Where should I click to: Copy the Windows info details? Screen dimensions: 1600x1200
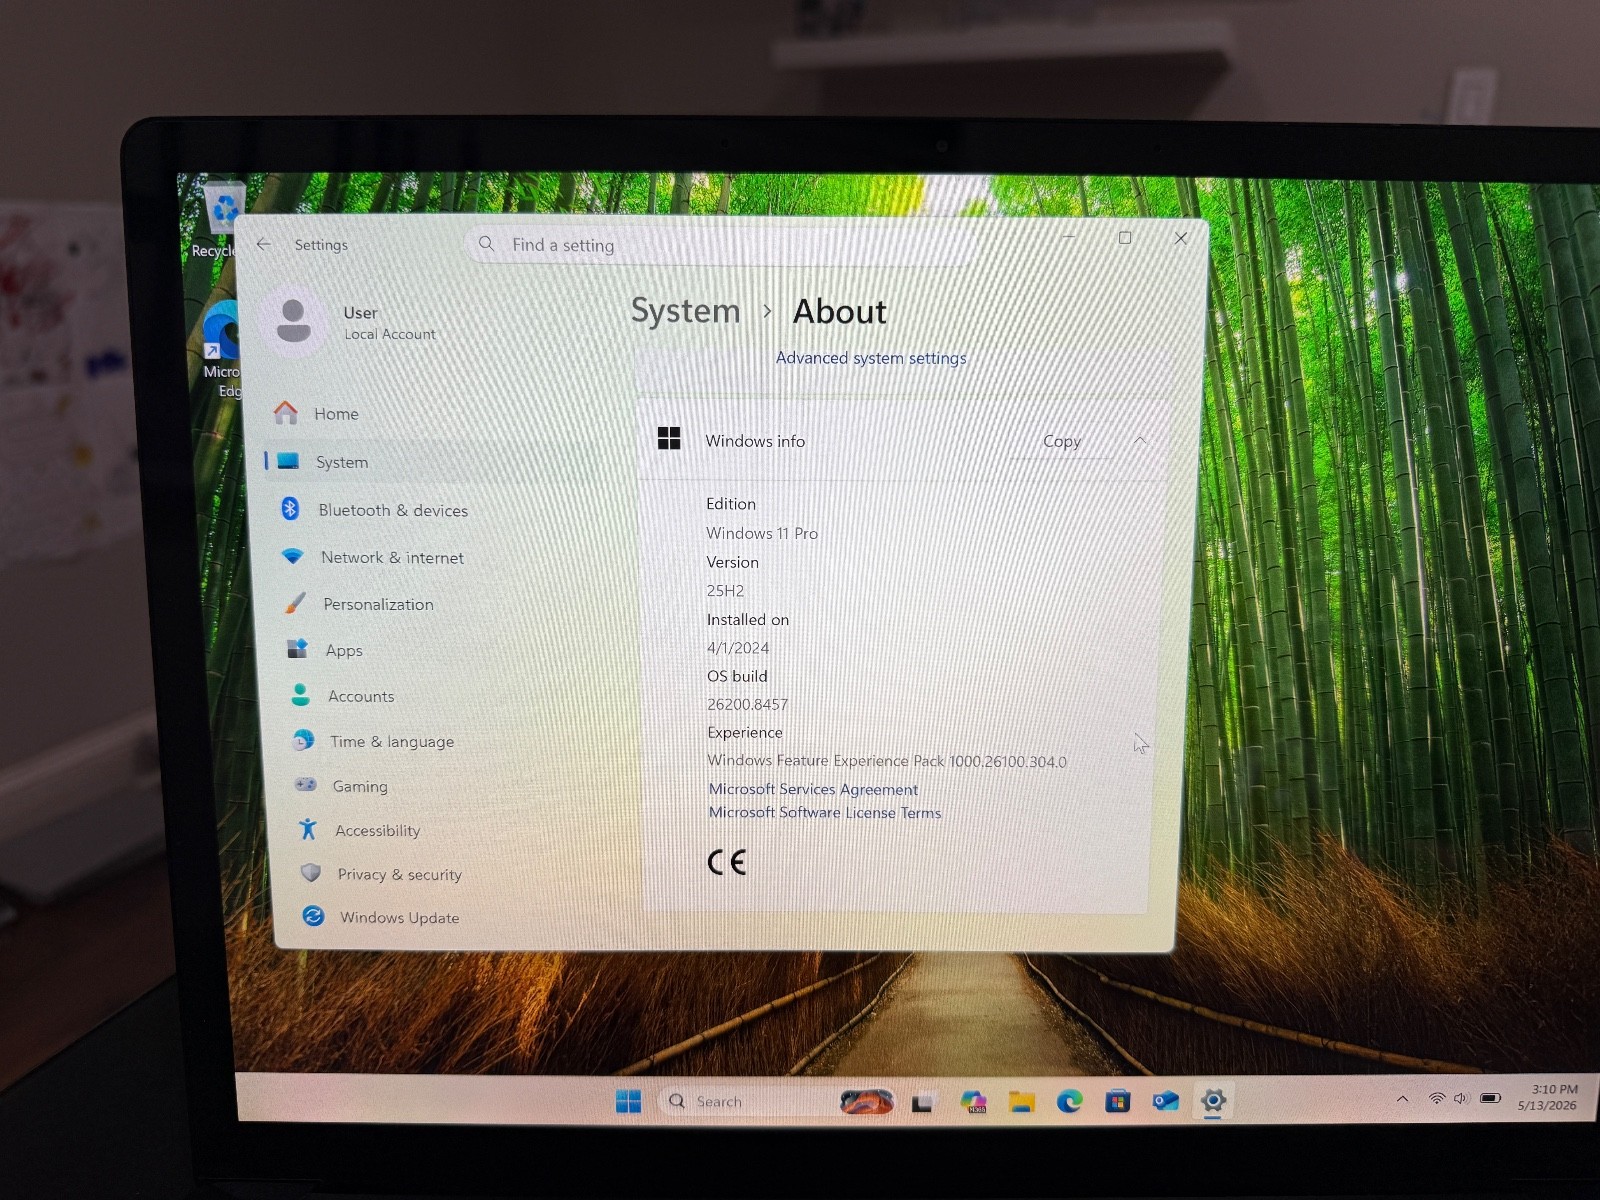(x=1062, y=441)
